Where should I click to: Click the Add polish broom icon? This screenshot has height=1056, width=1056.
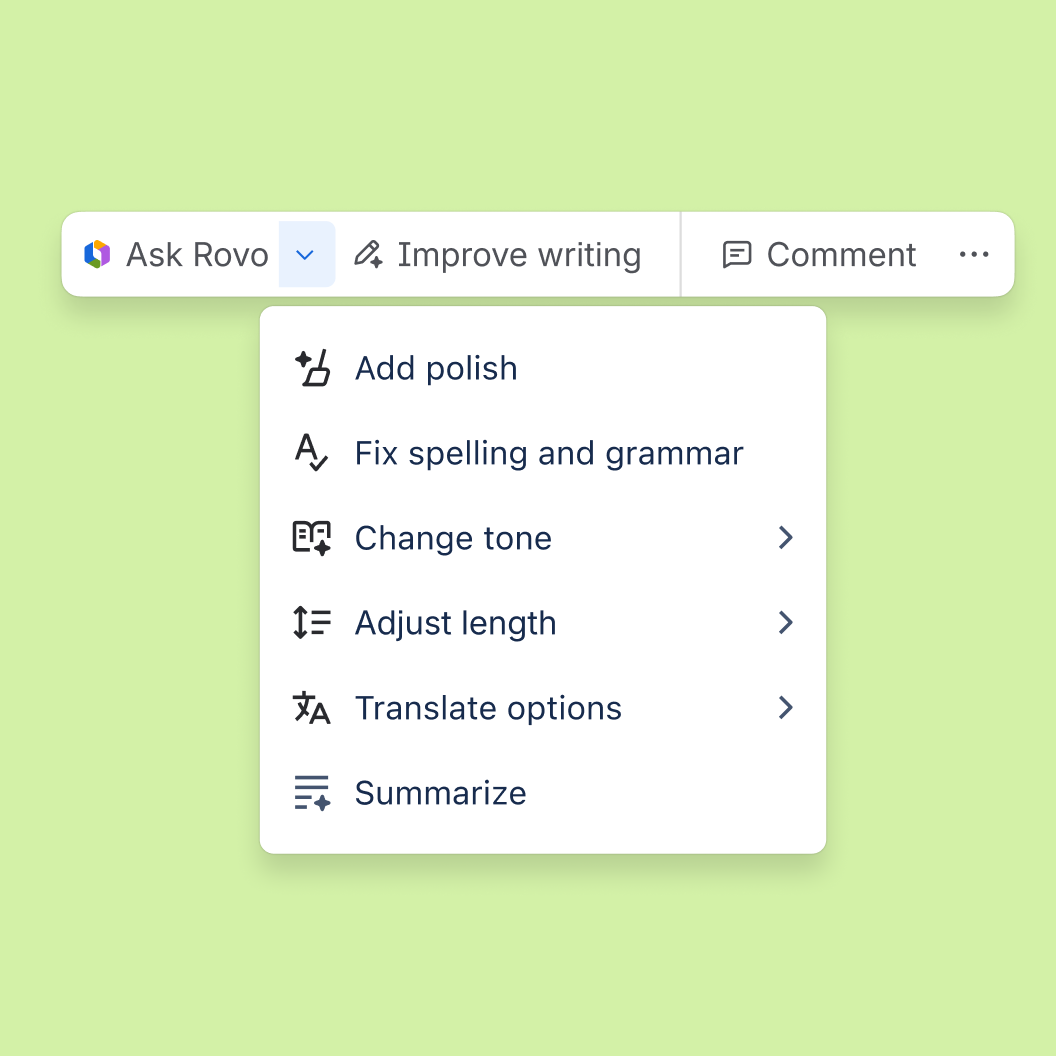[312, 368]
